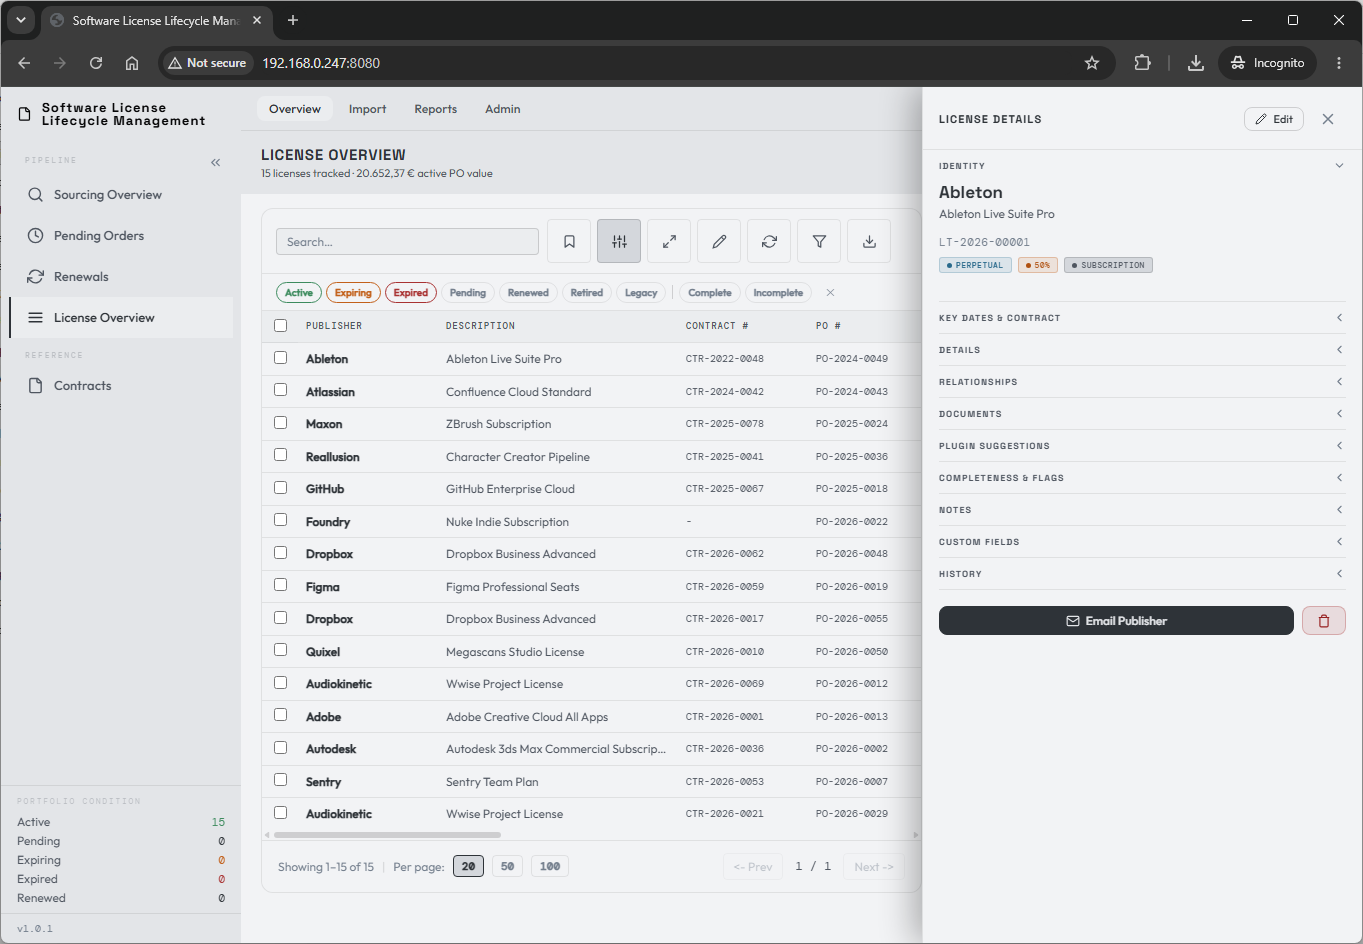Click the Sourcing Overview magnifier icon
This screenshot has height=944, width=1363.
pyautogui.click(x=36, y=195)
